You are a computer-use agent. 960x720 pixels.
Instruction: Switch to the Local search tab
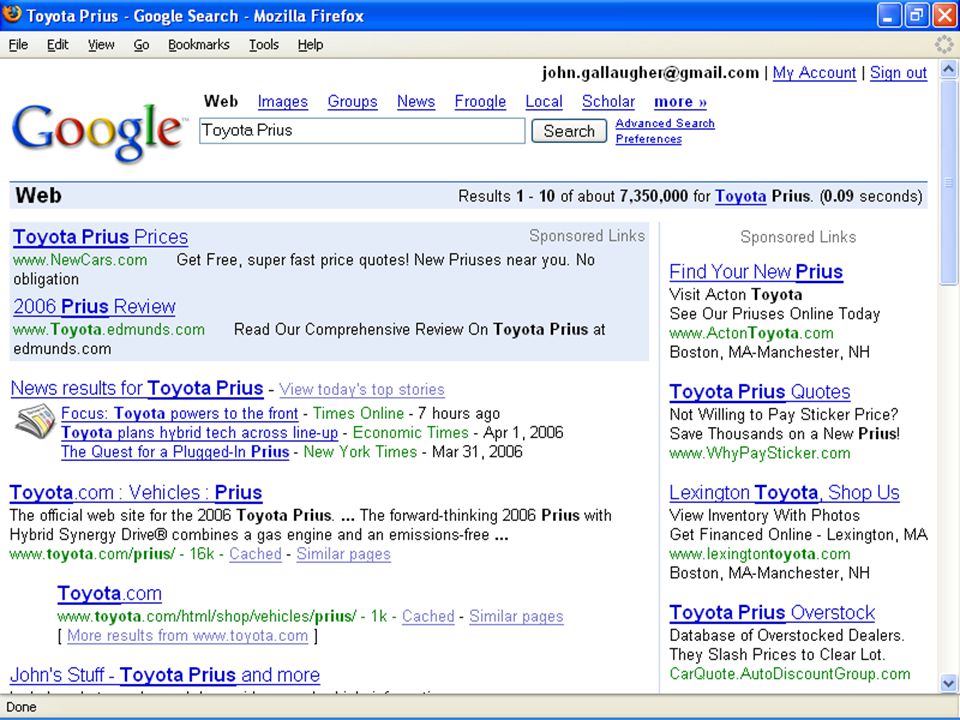click(x=544, y=102)
